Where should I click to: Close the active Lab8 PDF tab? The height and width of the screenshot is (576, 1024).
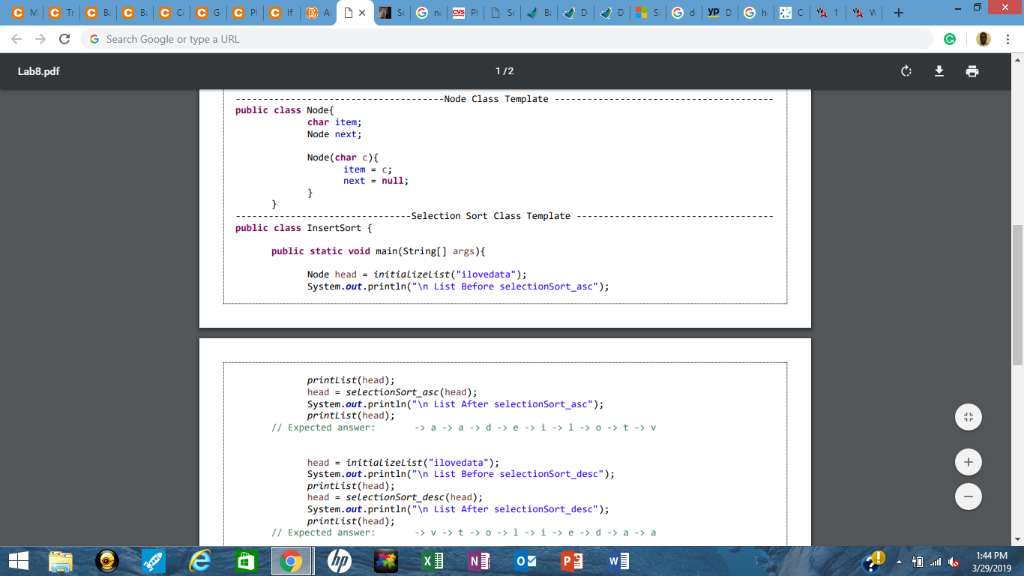tap(362, 12)
